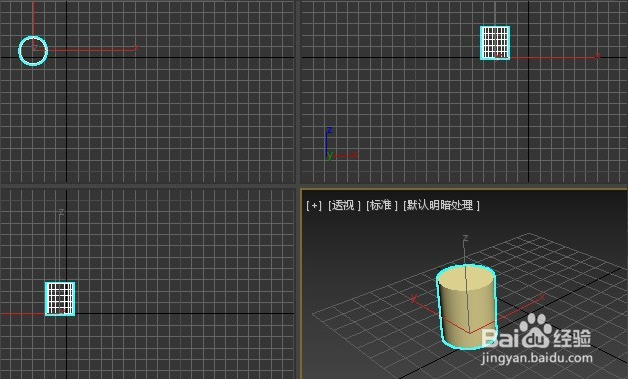Click the world axis tripod in the front viewport

click(x=340, y=144)
